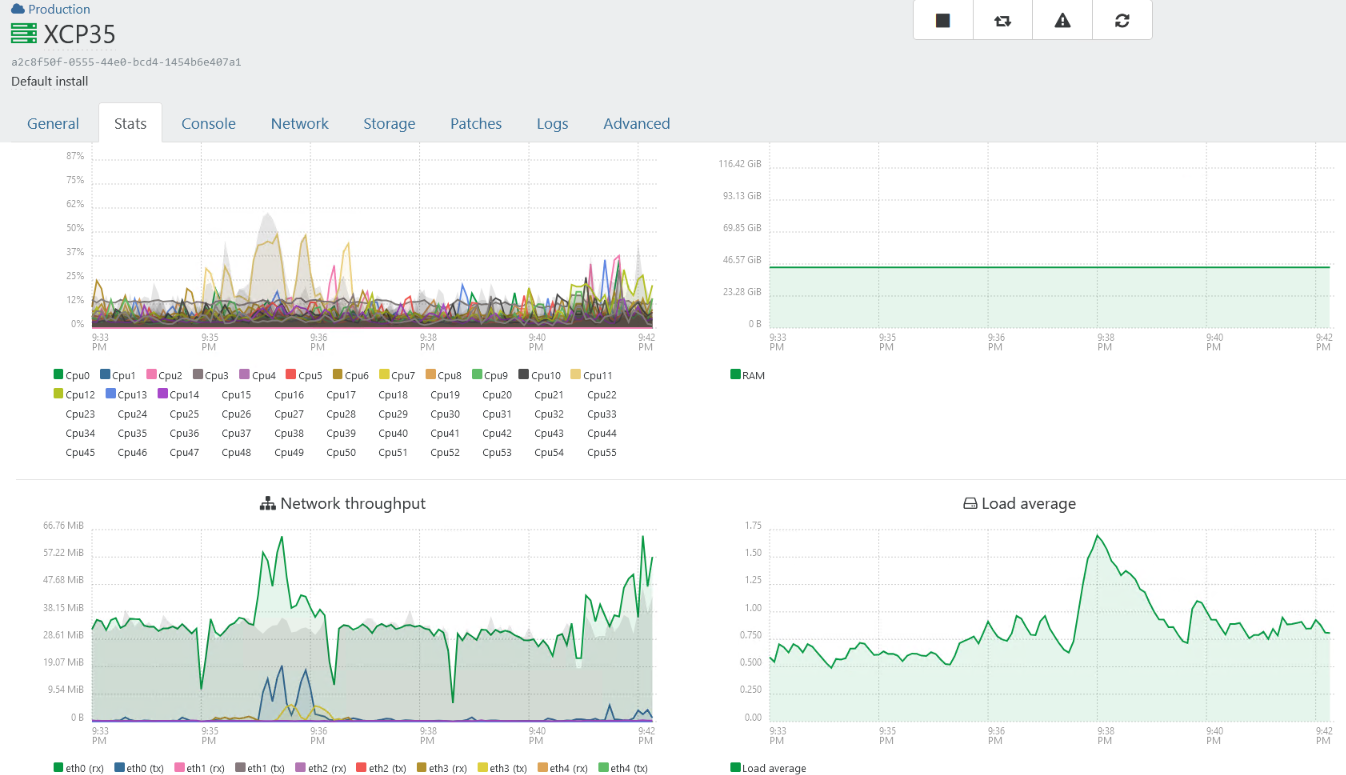This screenshot has width=1346, height=775.
Task: Toggle eth0 (tx) in network legend
Action: point(139,768)
